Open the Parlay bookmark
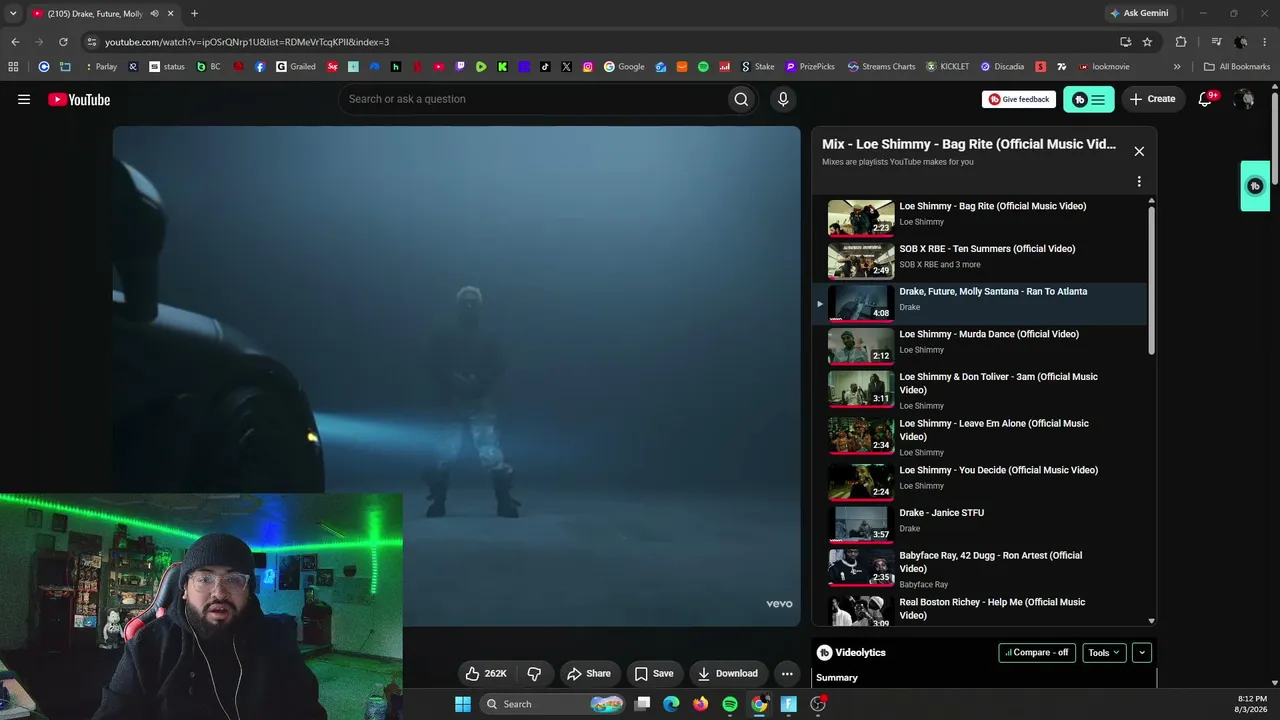This screenshot has width=1280, height=720. [101, 67]
